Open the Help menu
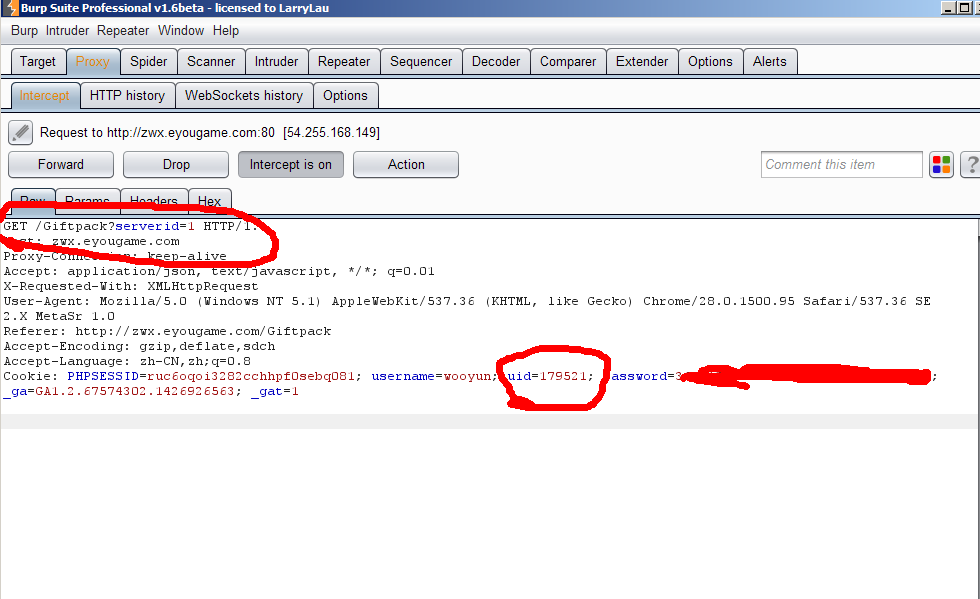This screenshot has height=599, width=980. pos(226,31)
